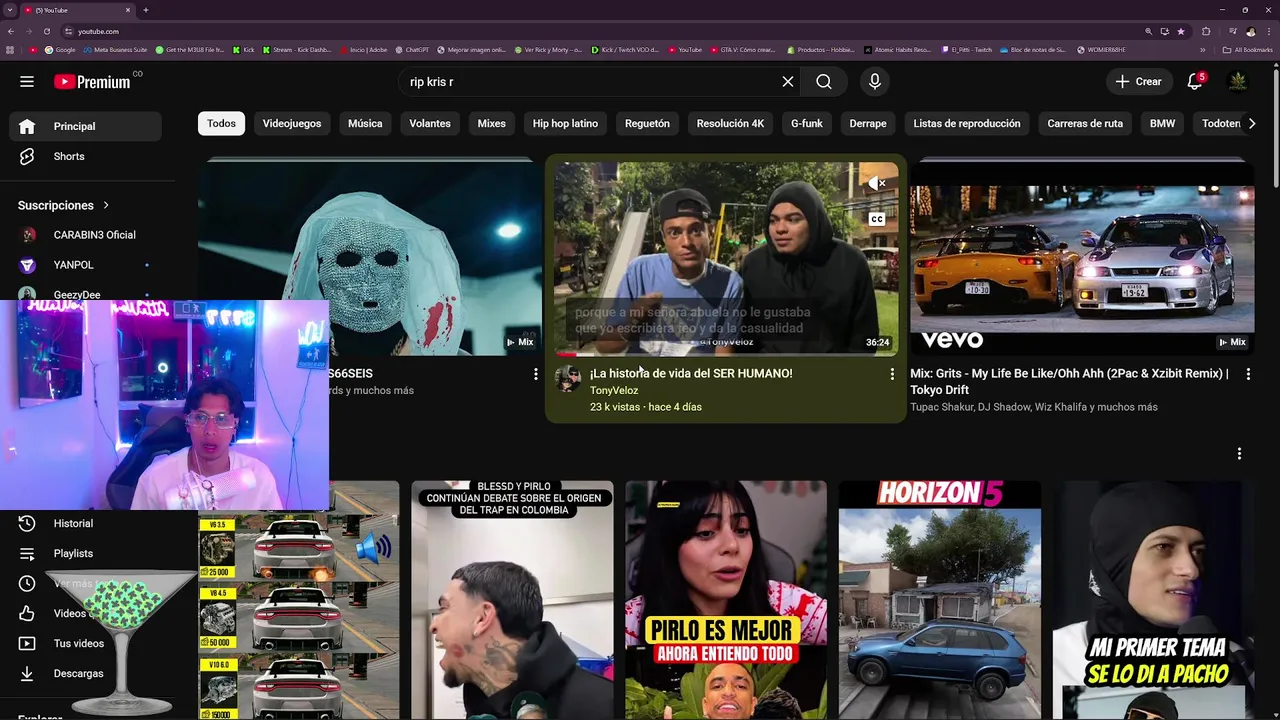Open TonyVeloz channel avatar
Screen dimensions: 1280x720
(x=568, y=379)
